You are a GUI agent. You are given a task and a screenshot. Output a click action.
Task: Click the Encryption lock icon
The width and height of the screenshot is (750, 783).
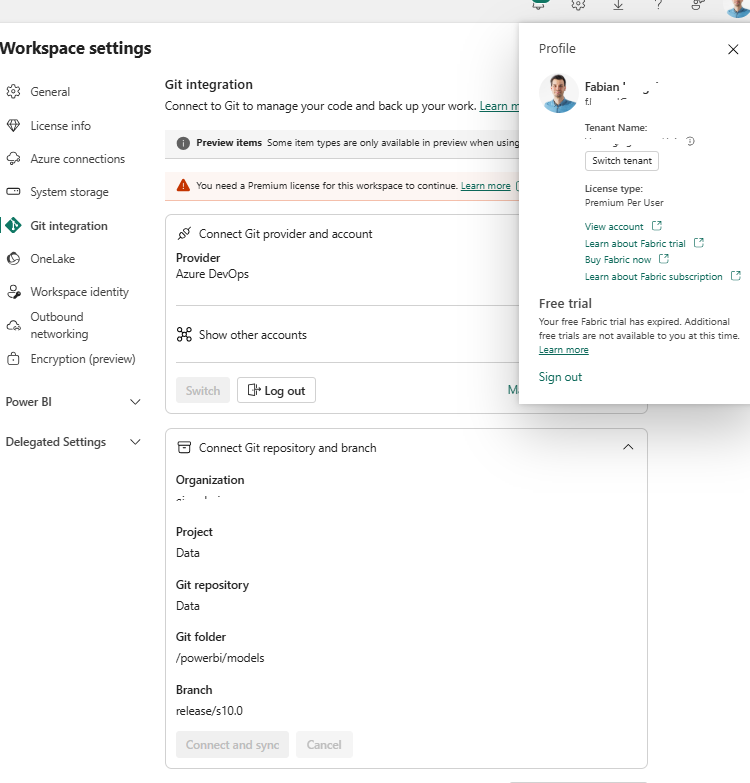(x=13, y=359)
